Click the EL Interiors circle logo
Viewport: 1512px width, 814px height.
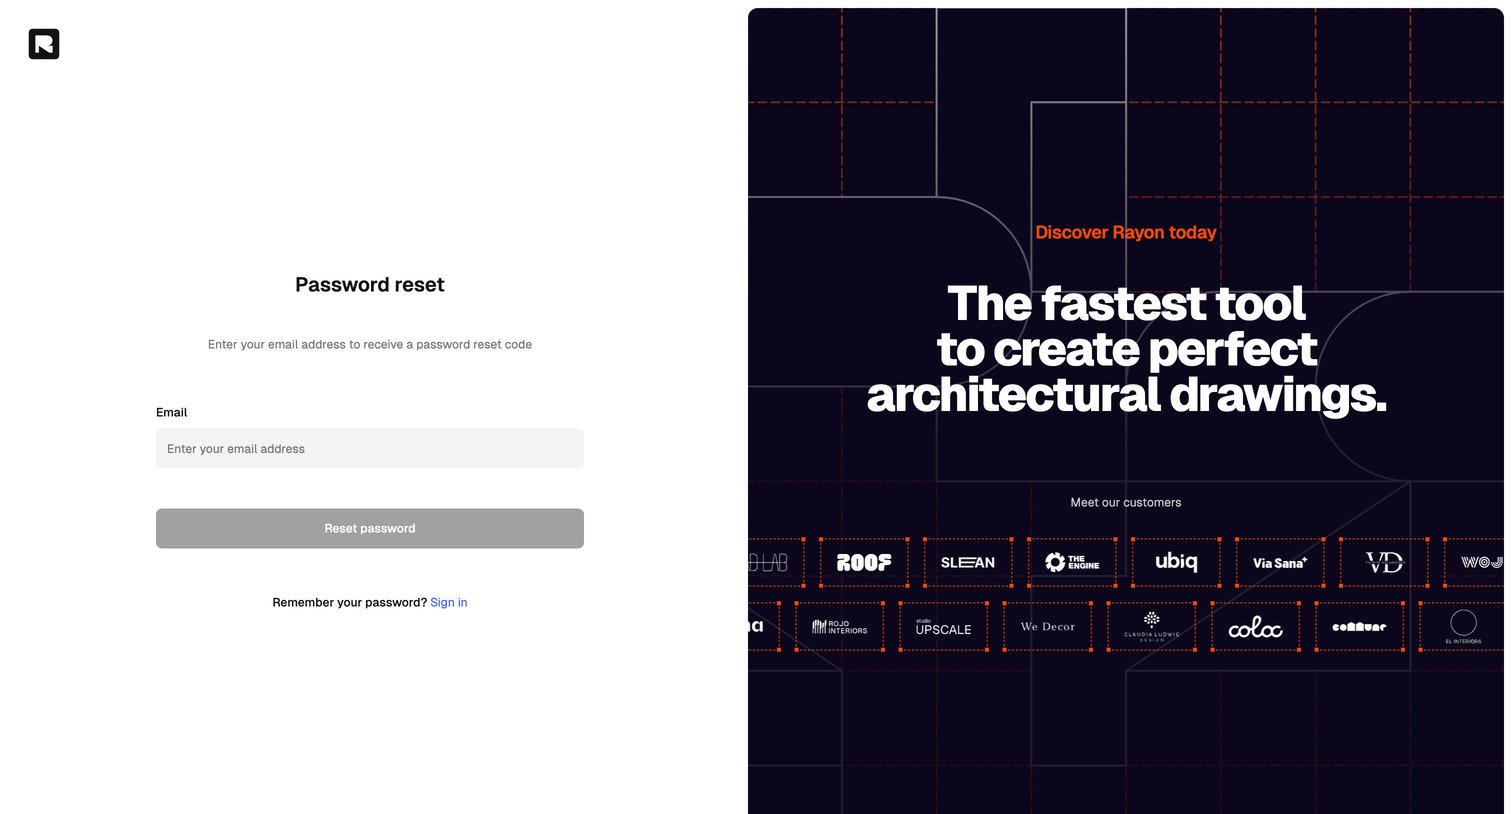click(x=1464, y=627)
